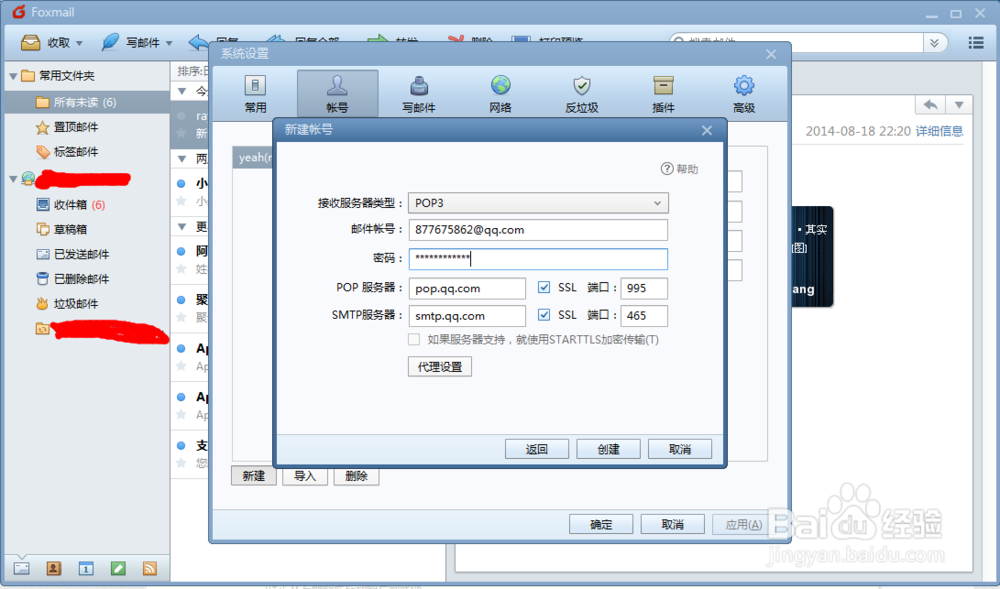This screenshot has height=589, width=1000.
Task: Enable the STARTTLS encryption checkbox
Action: tap(414, 339)
